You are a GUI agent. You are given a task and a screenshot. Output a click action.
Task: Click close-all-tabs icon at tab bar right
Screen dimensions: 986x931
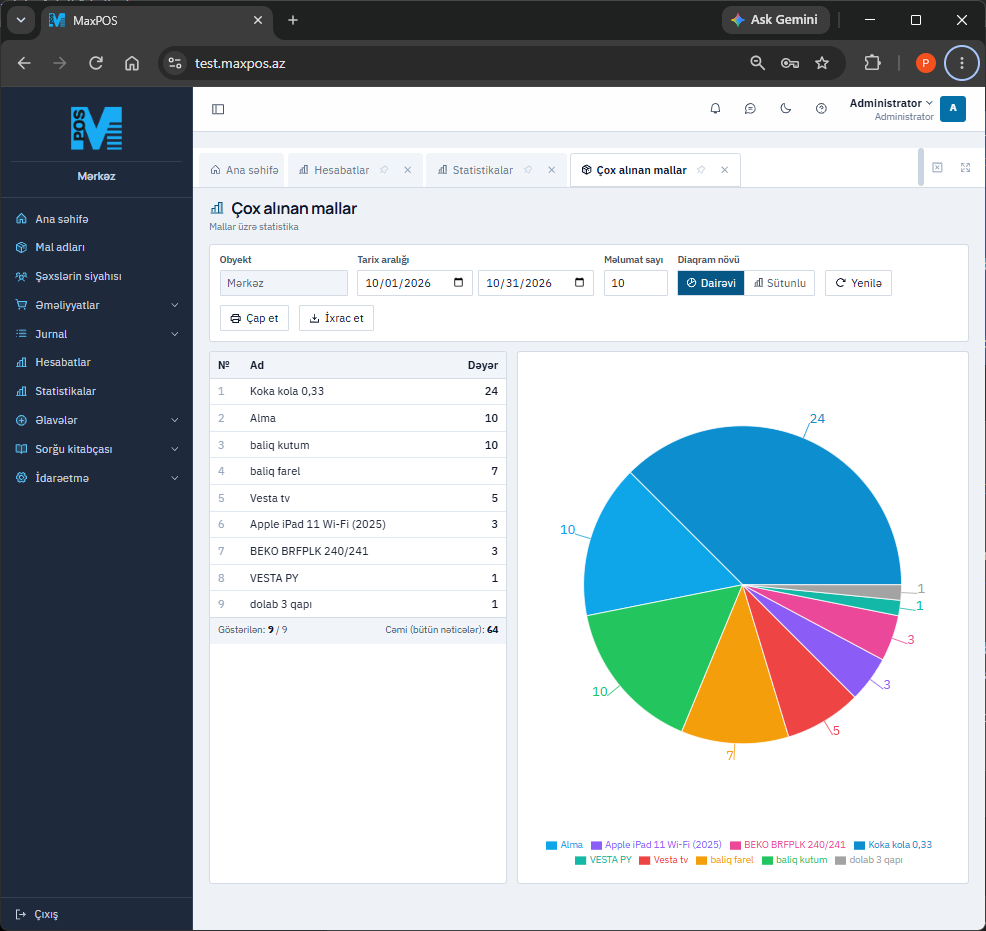[x=937, y=167]
